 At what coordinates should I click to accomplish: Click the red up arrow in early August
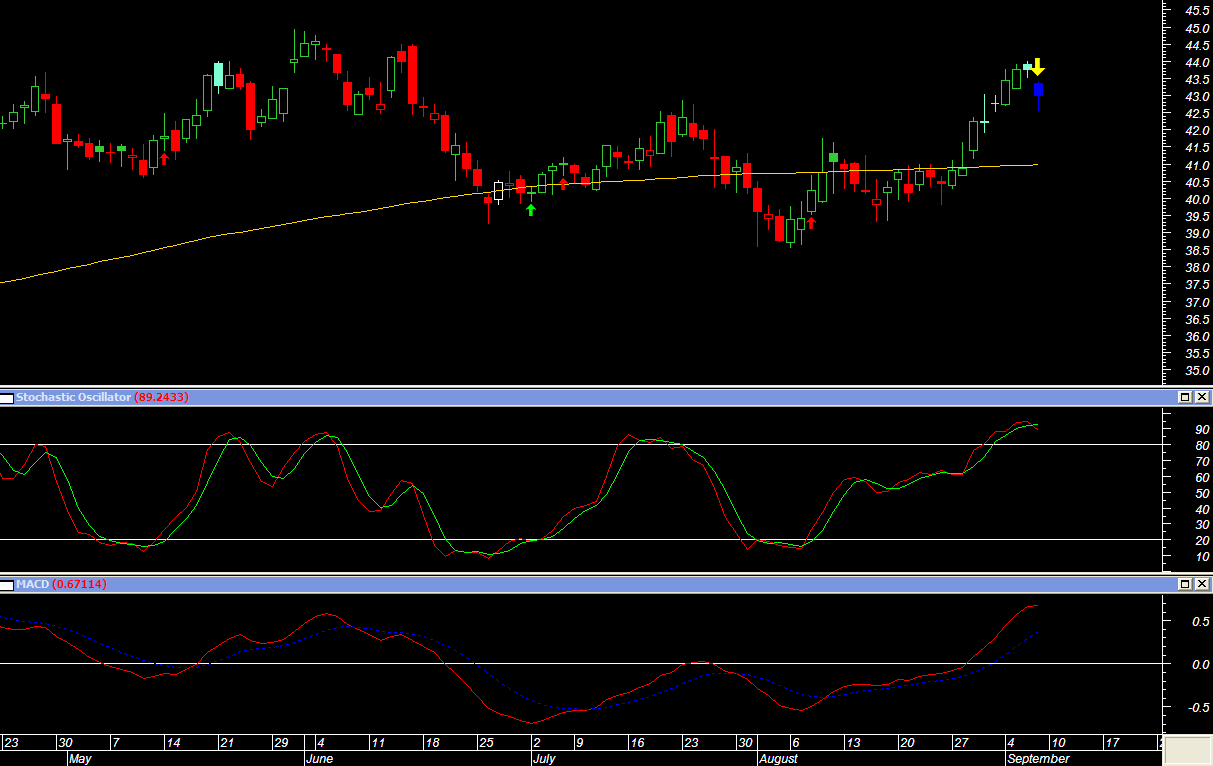click(811, 222)
